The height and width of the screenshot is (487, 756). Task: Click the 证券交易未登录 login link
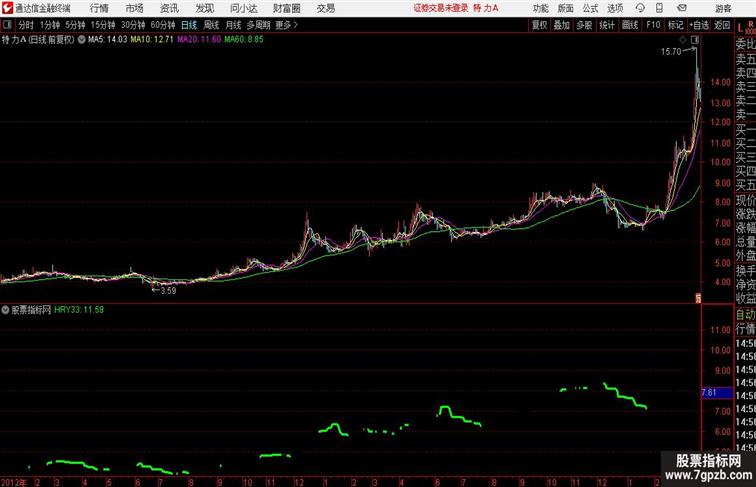(441, 8)
